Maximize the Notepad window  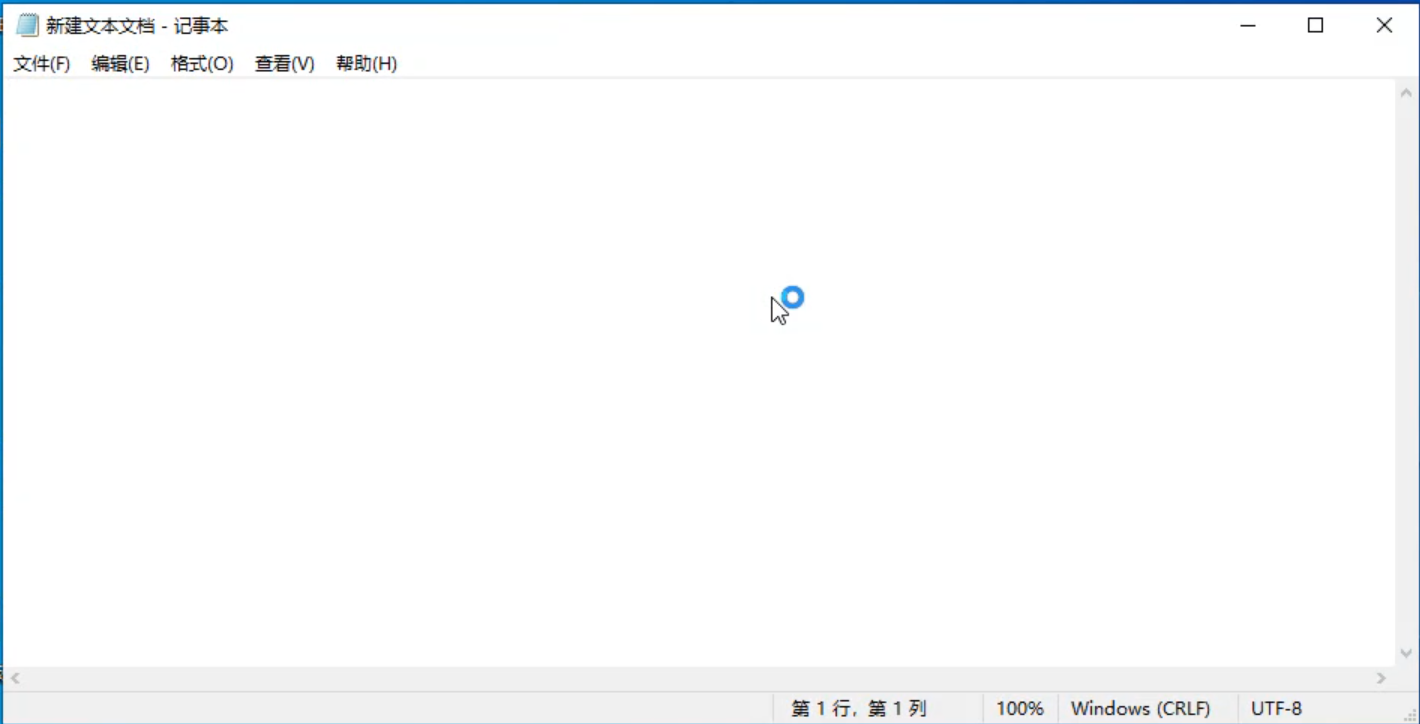click(1316, 26)
